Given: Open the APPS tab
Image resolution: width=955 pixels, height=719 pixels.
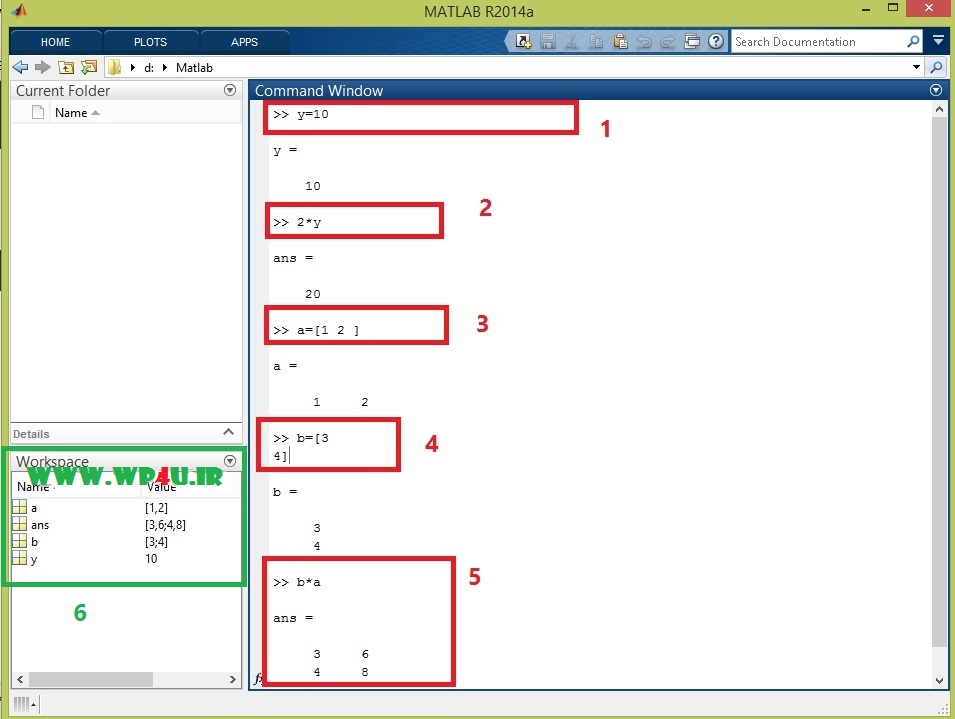Looking at the screenshot, I should (244, 42).
